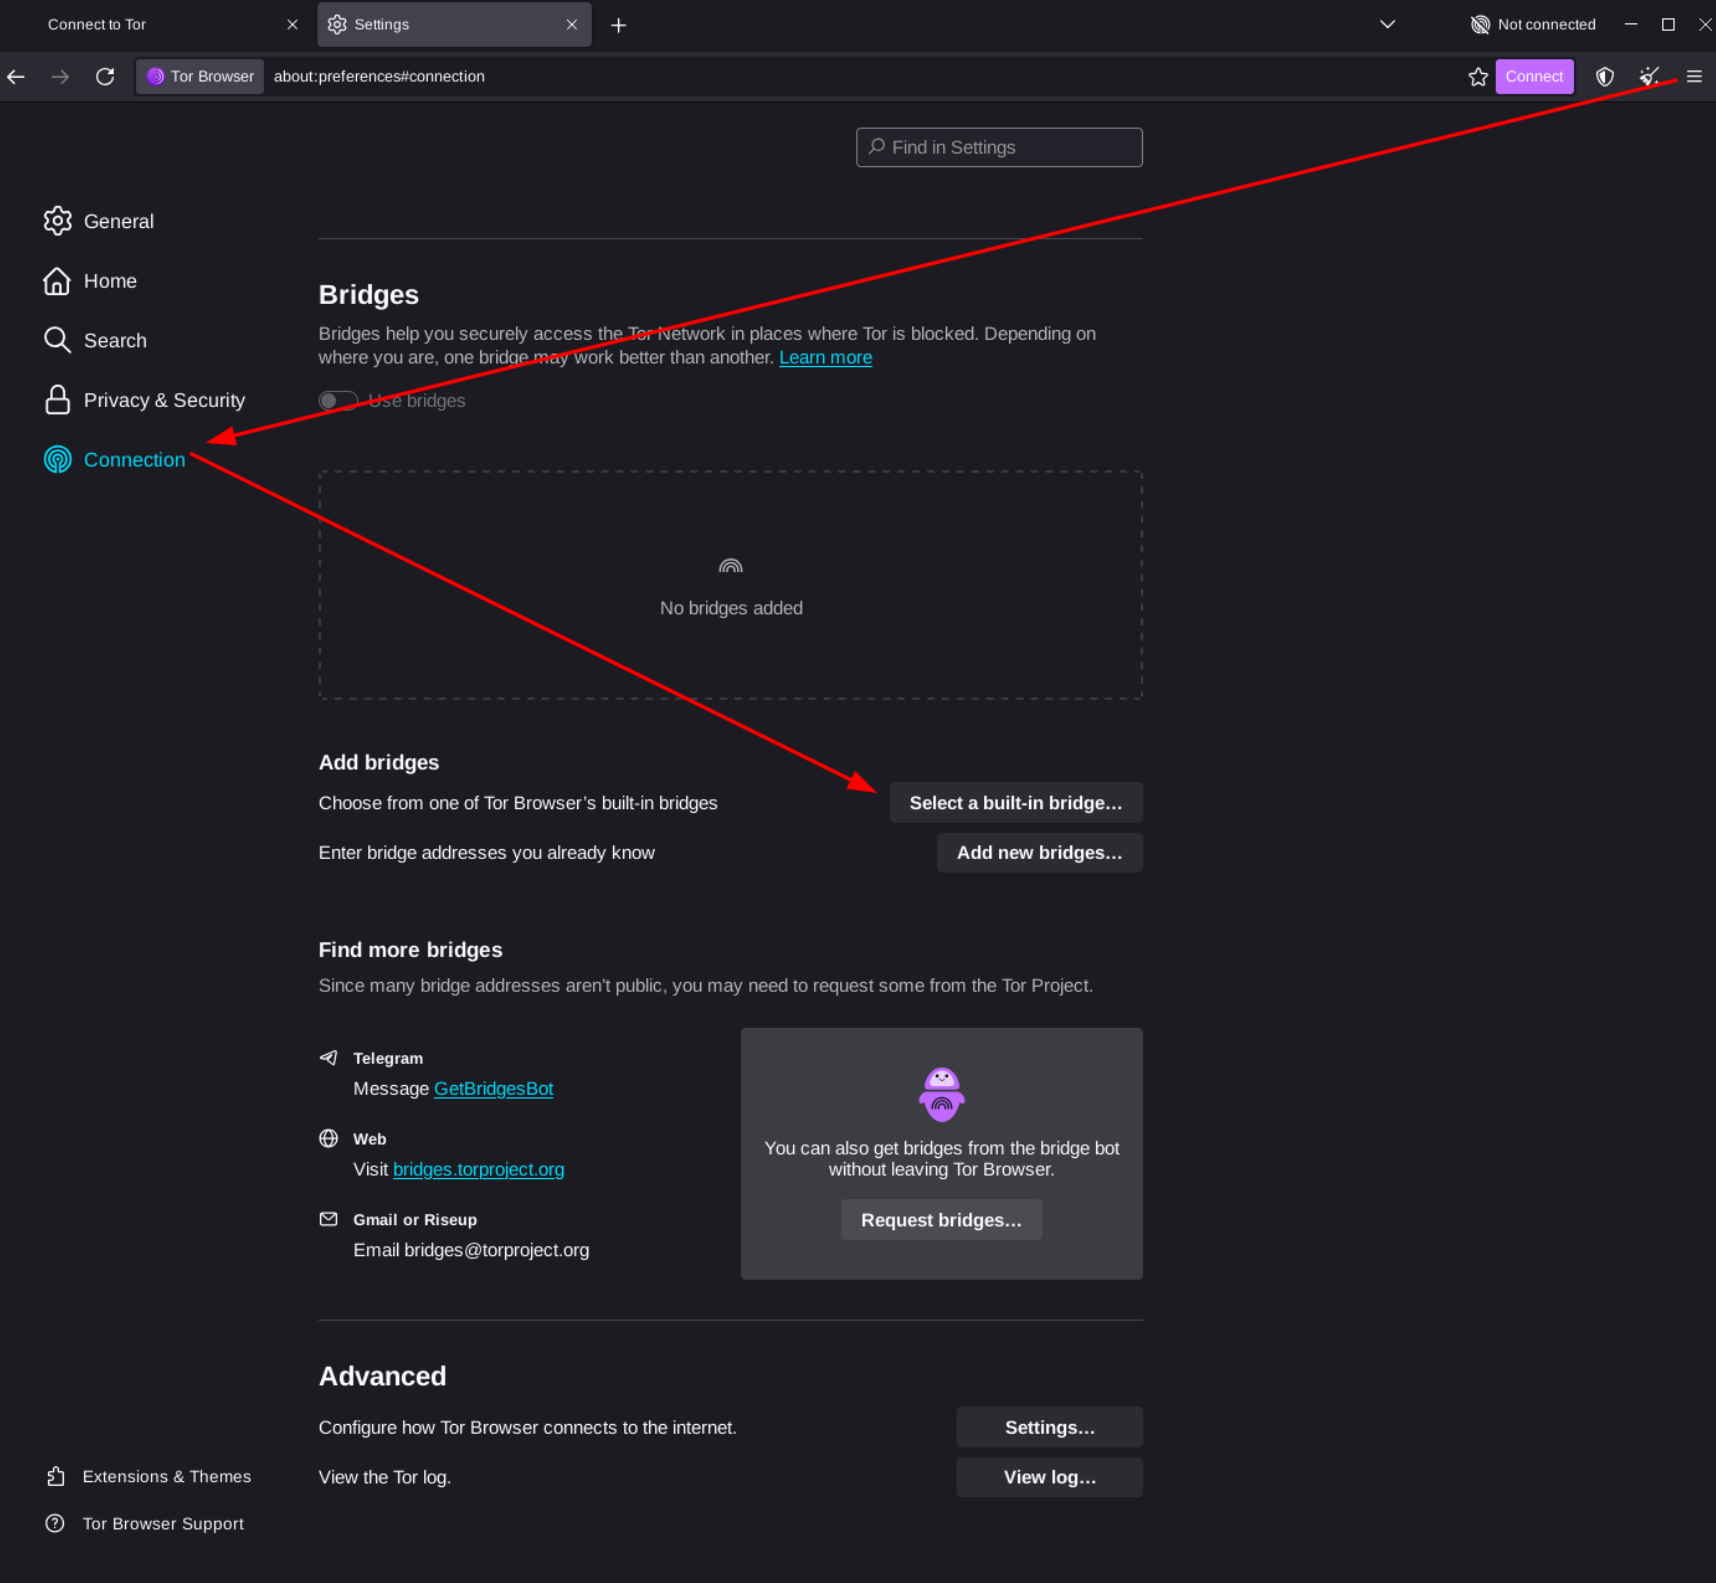
Task: Go back with the back arrow
Action: coord(16,76)
